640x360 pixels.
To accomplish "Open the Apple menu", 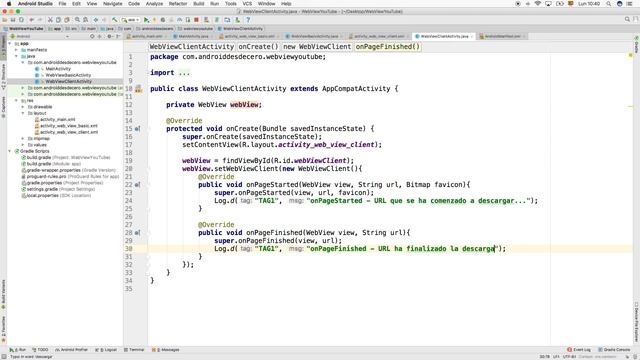I will (x=9, y=4).
